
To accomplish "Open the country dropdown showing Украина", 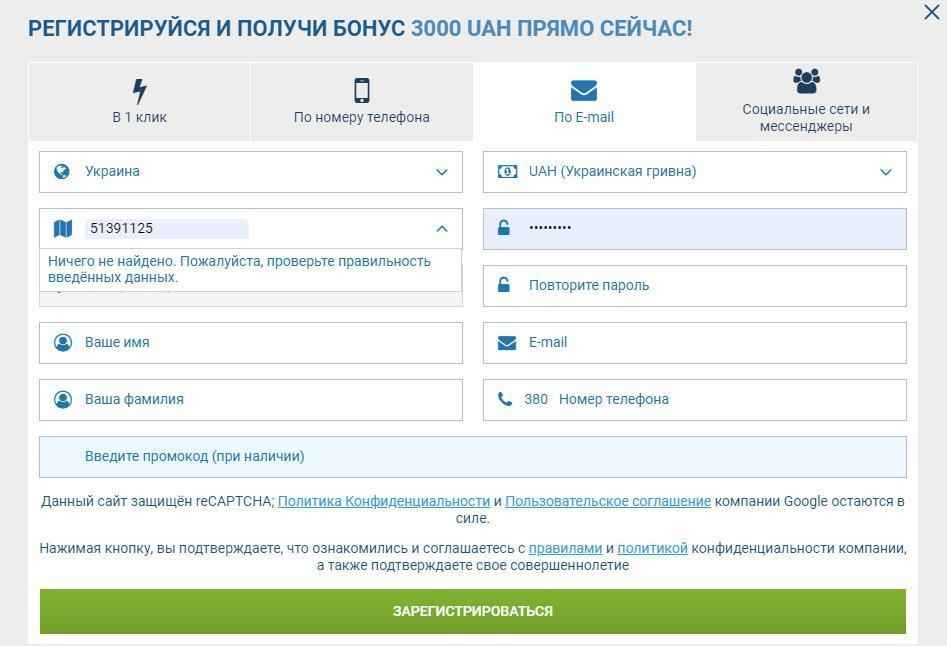I will point(251,172).
